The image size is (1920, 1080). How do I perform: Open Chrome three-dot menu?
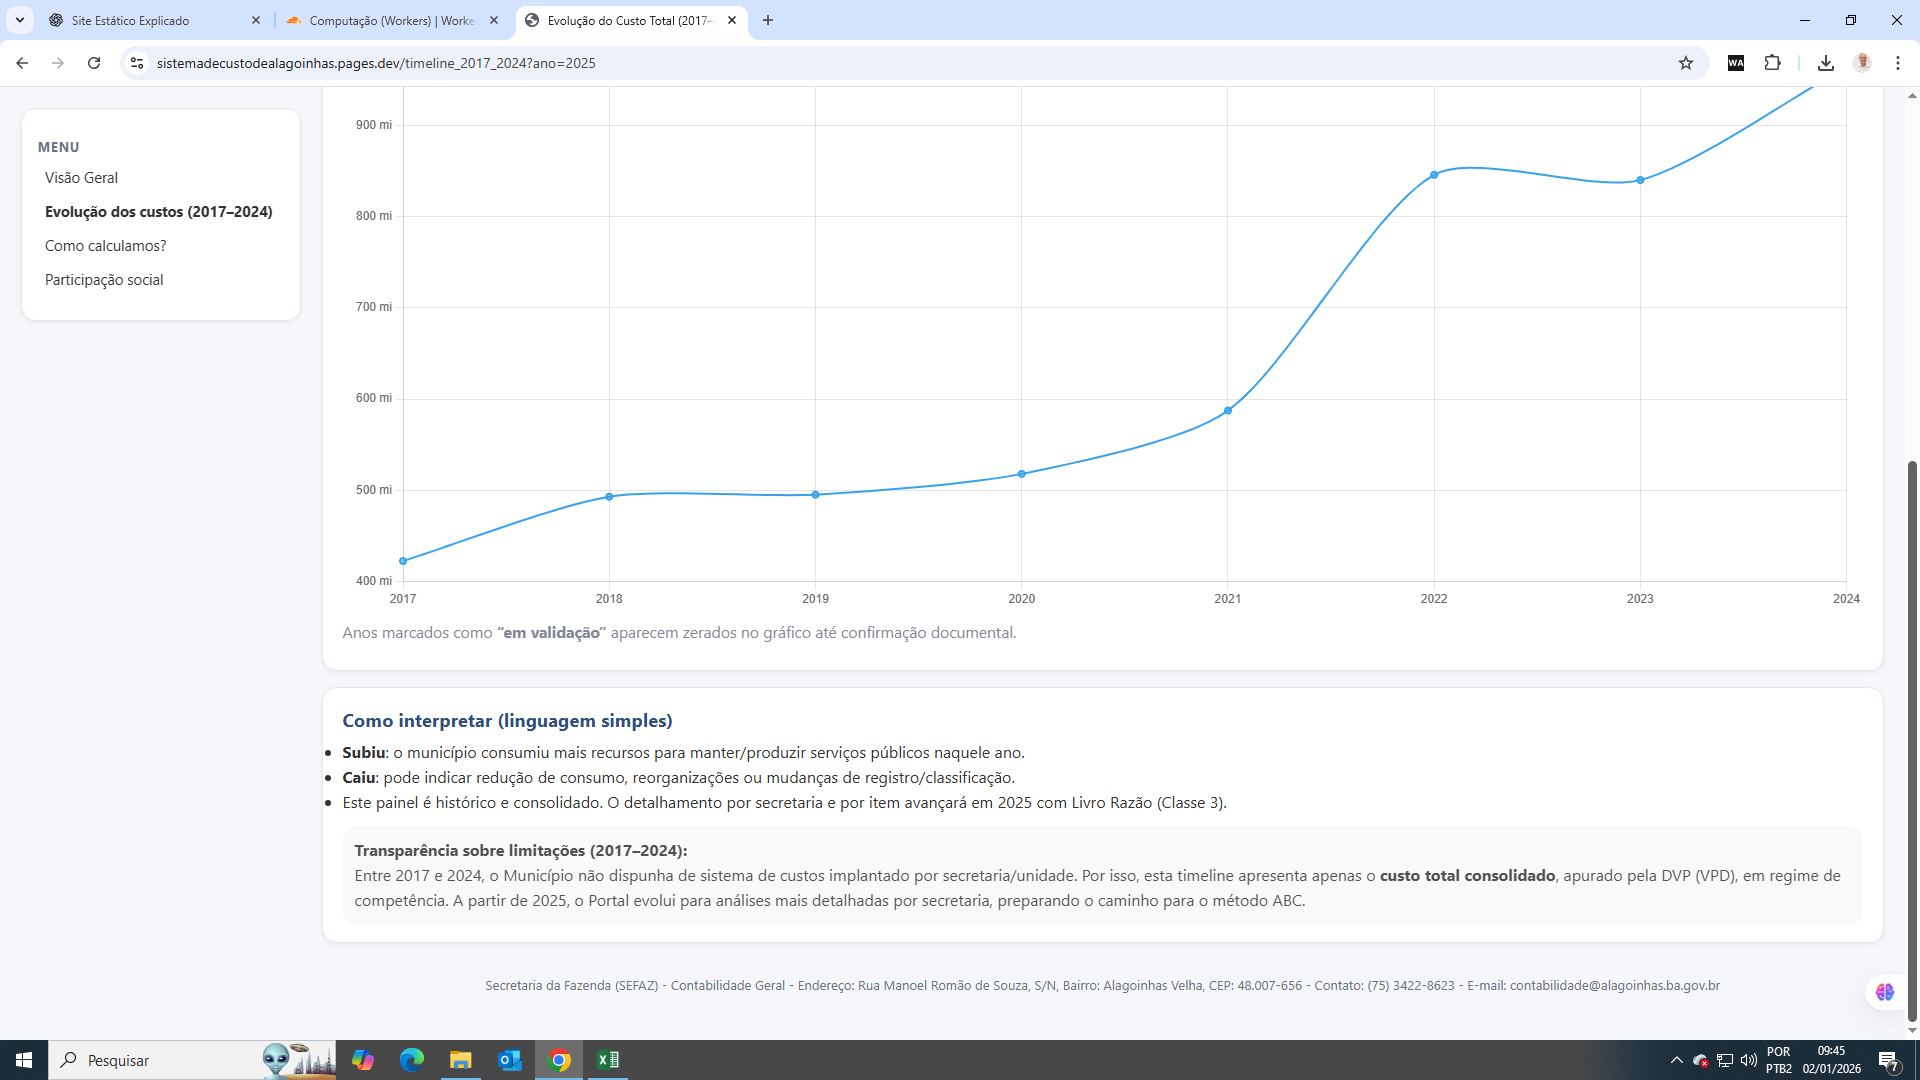[x=1898, y=63]
